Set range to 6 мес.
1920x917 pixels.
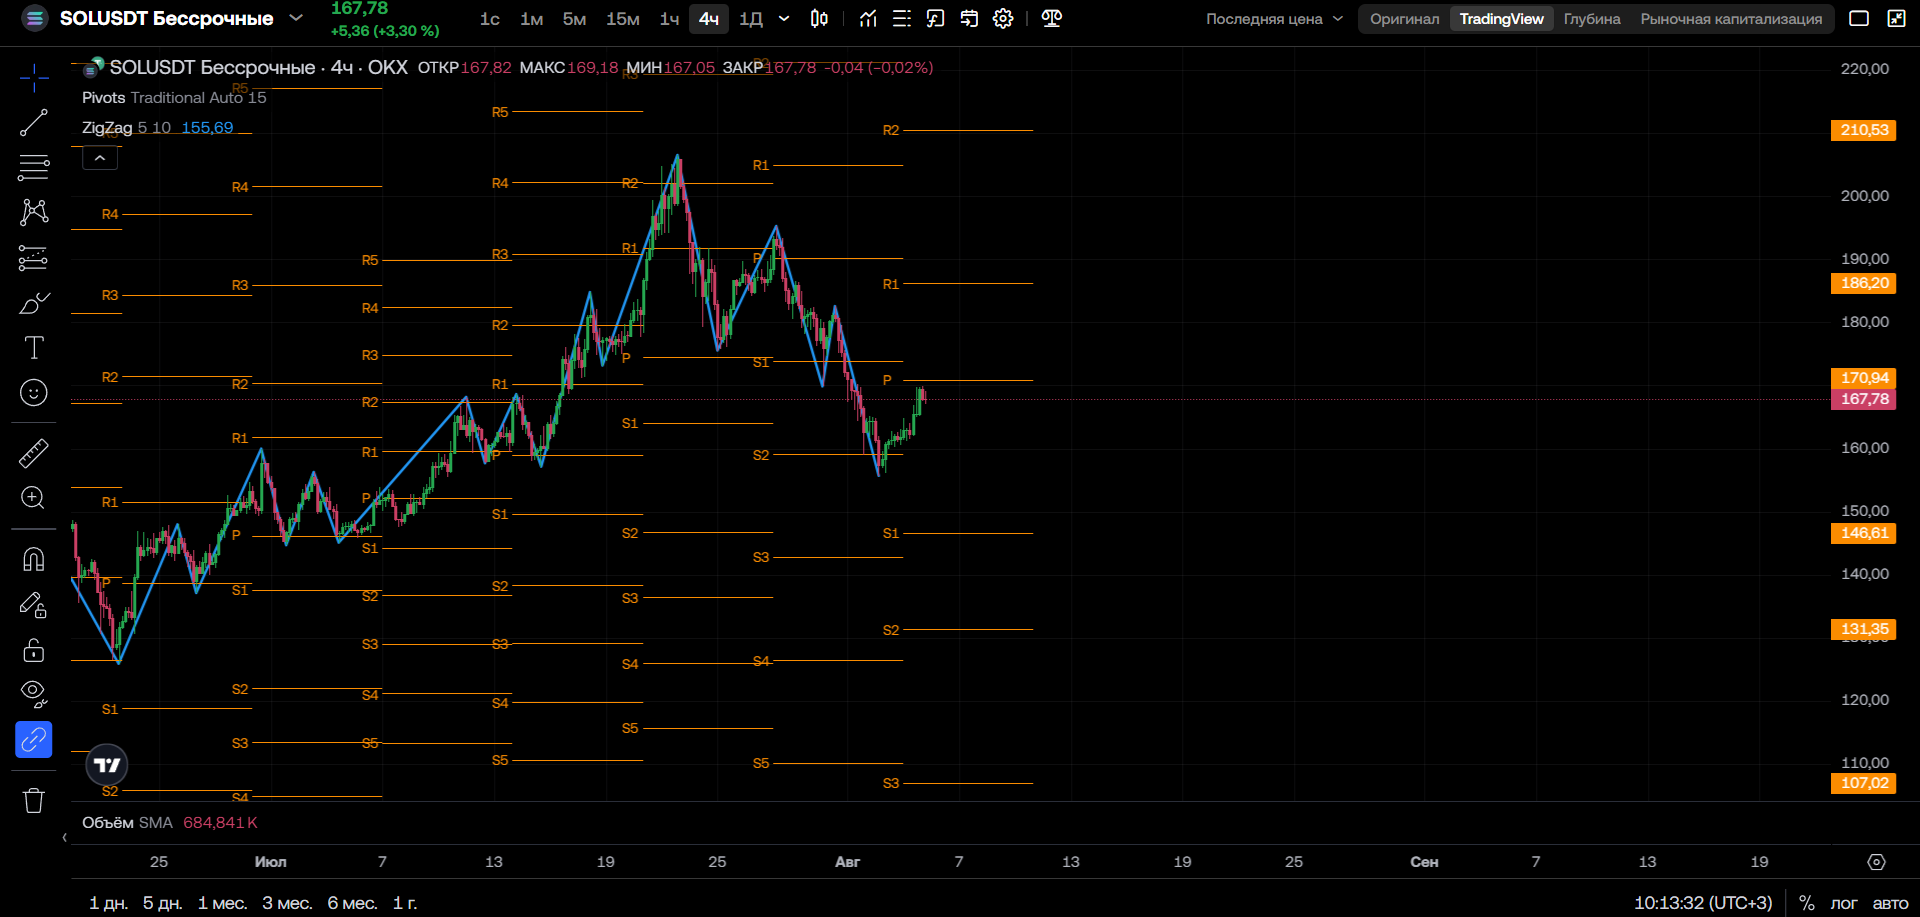pyautogui.click(x=352, y=903)
